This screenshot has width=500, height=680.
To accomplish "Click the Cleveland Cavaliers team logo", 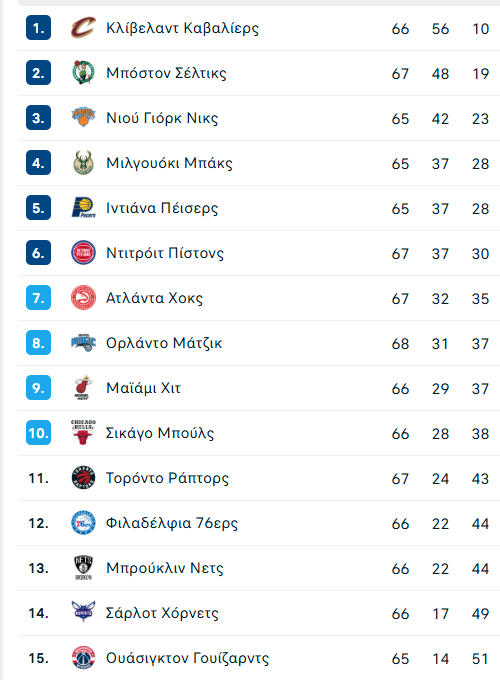I will click(83, 28).
